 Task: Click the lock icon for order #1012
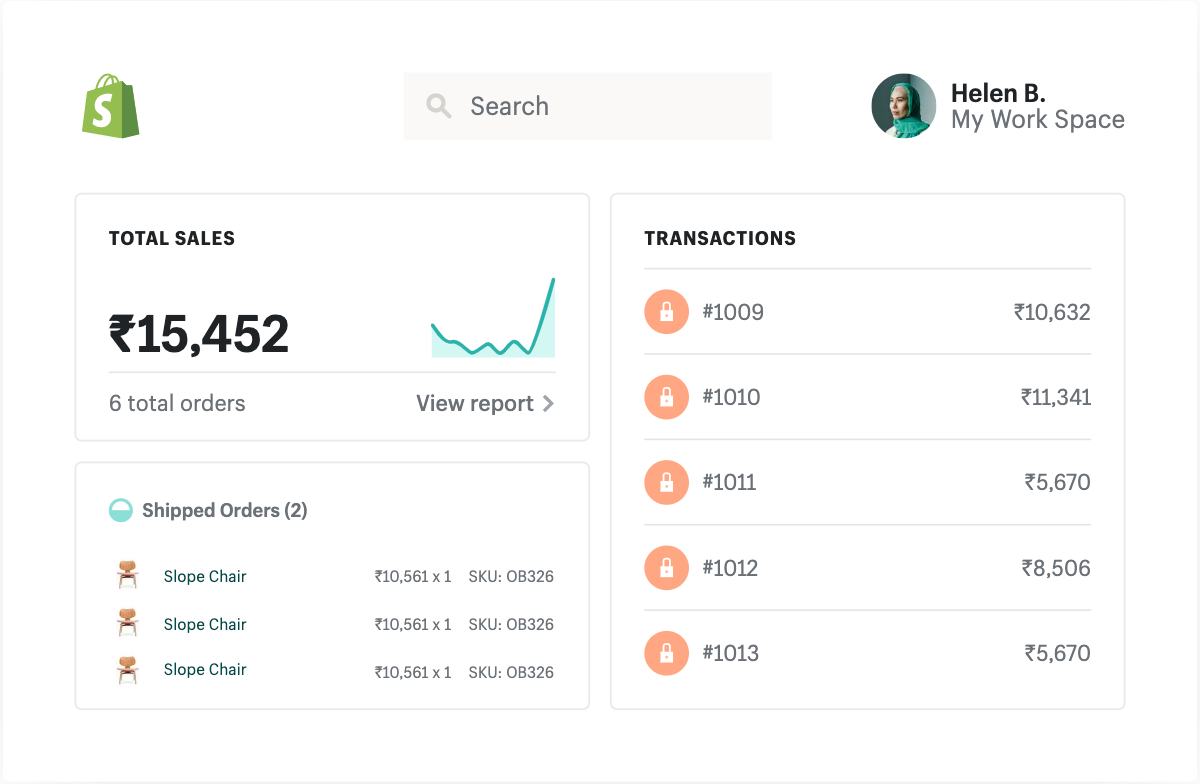click(666, 568)
